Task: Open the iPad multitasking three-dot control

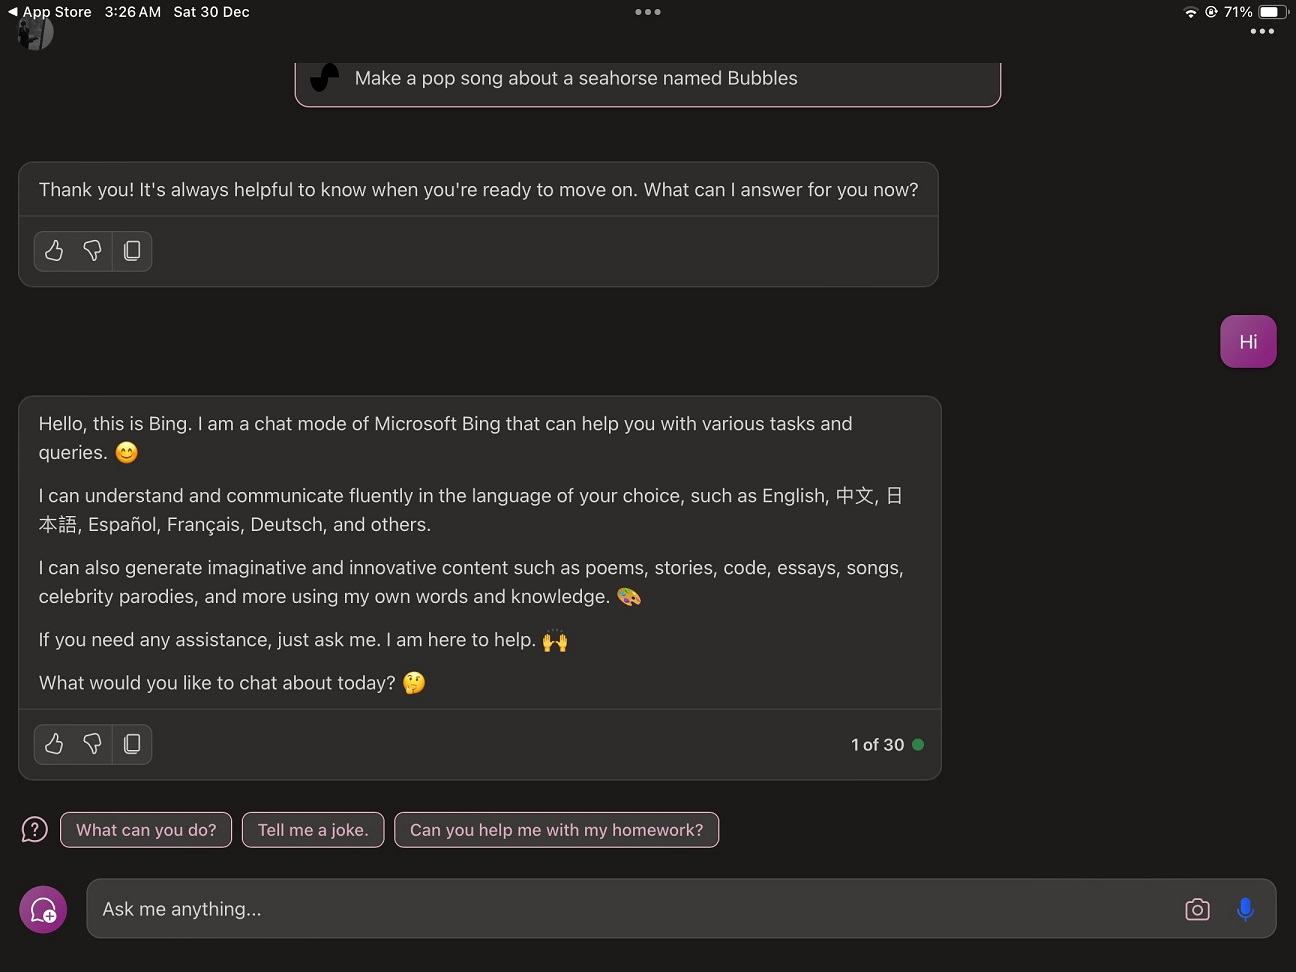Action: pyautogui.click(x=648, y=12)
